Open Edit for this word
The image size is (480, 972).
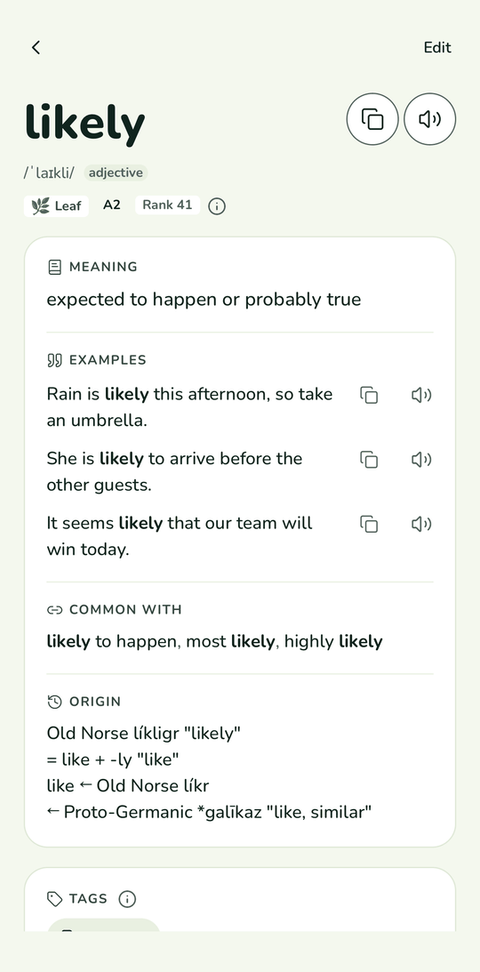click(x=437, y=48)
